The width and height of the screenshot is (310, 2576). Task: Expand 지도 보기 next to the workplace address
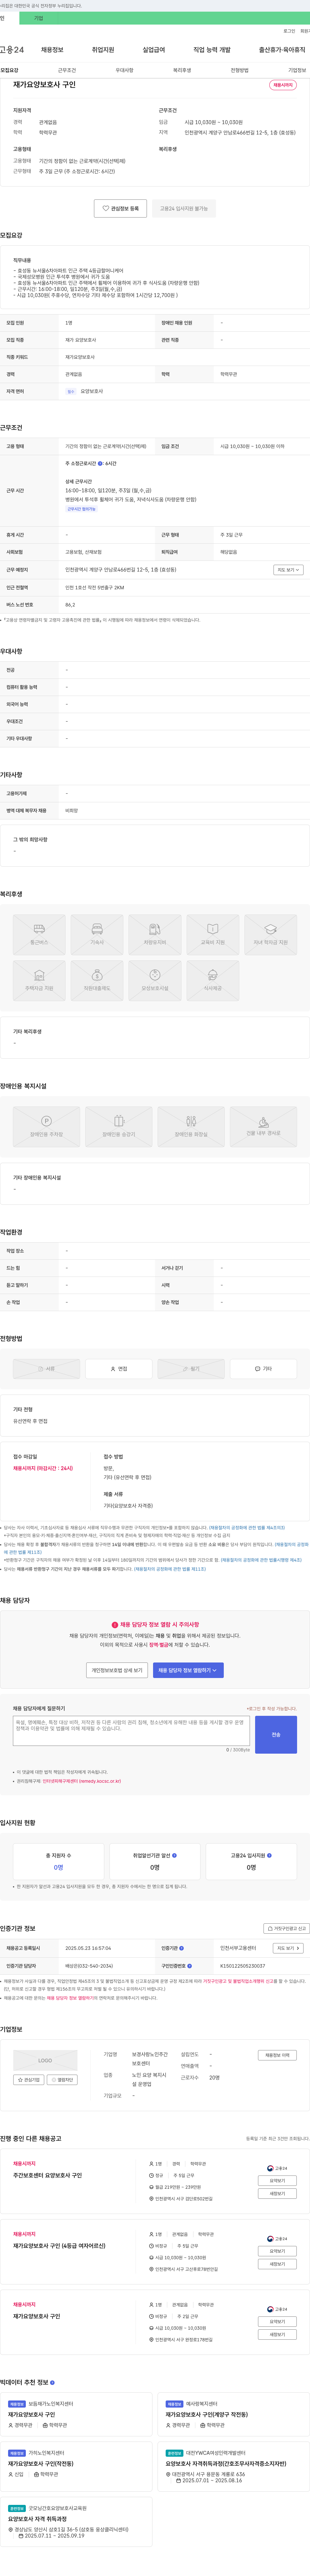coord(288,570)
